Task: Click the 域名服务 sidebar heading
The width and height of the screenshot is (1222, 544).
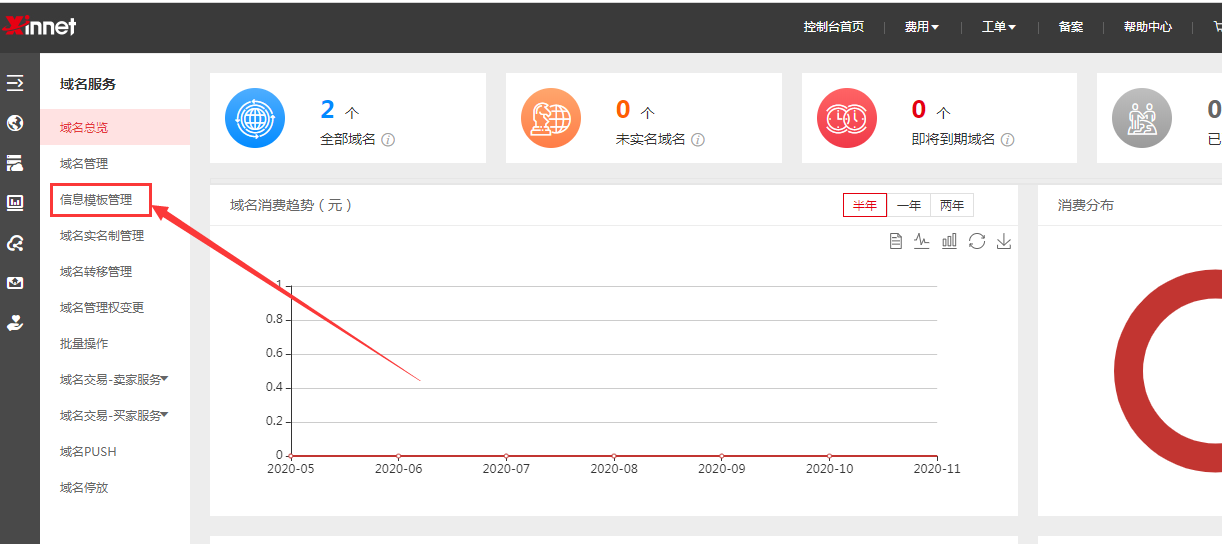Action: [x=88, y=84]
